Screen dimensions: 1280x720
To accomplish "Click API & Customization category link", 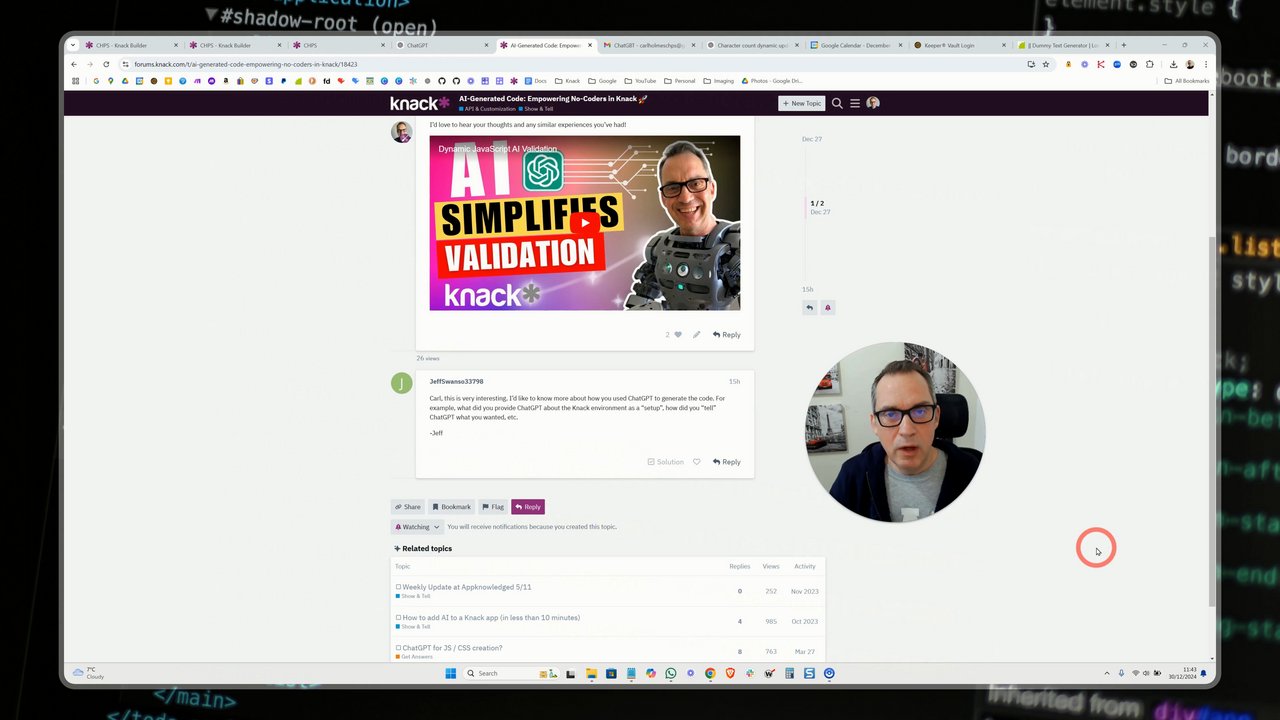I will [487, 109].
